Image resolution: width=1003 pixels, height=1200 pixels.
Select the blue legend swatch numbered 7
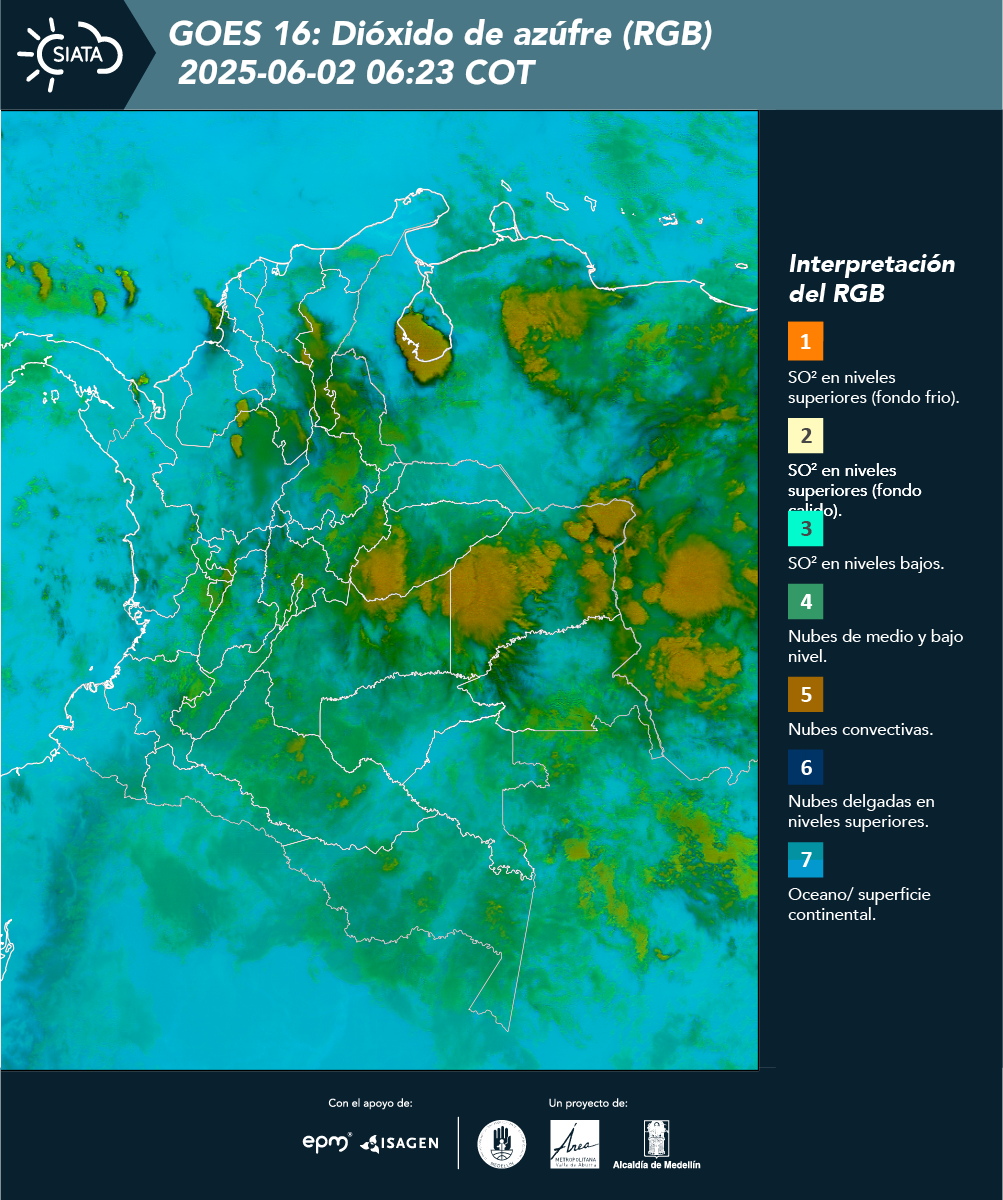coord(805,860)
